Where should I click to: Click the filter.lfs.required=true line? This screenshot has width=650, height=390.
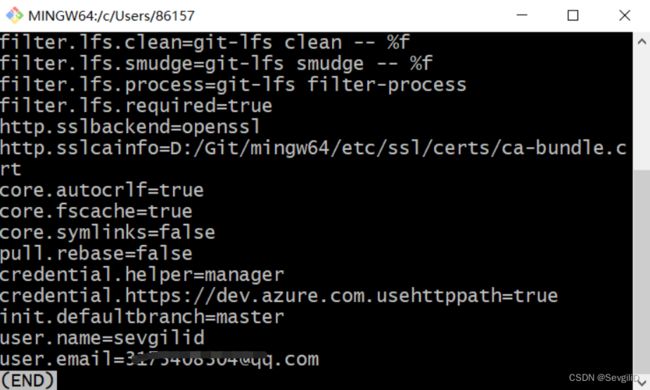point(136,105)
